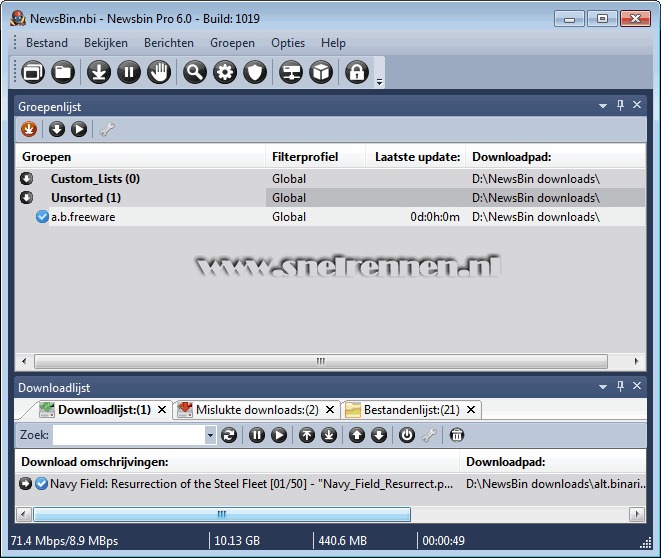Switch to the Downloadlijst:(1) tab

(104, 410)
